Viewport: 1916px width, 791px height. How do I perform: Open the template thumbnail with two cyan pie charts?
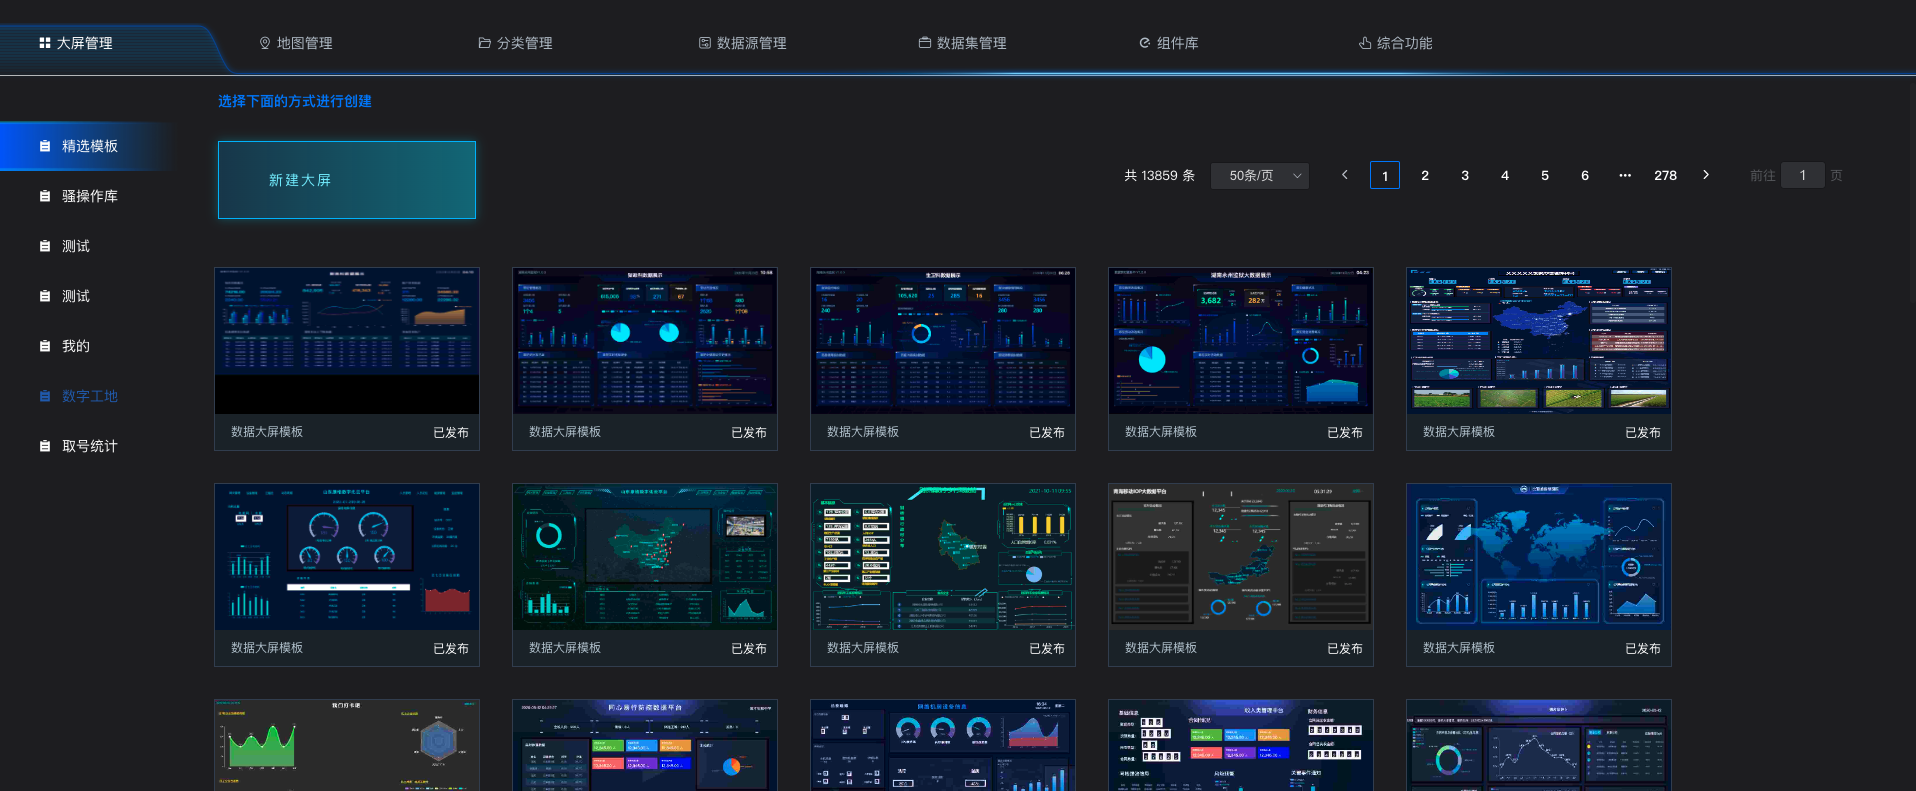[x=645, y=341]
